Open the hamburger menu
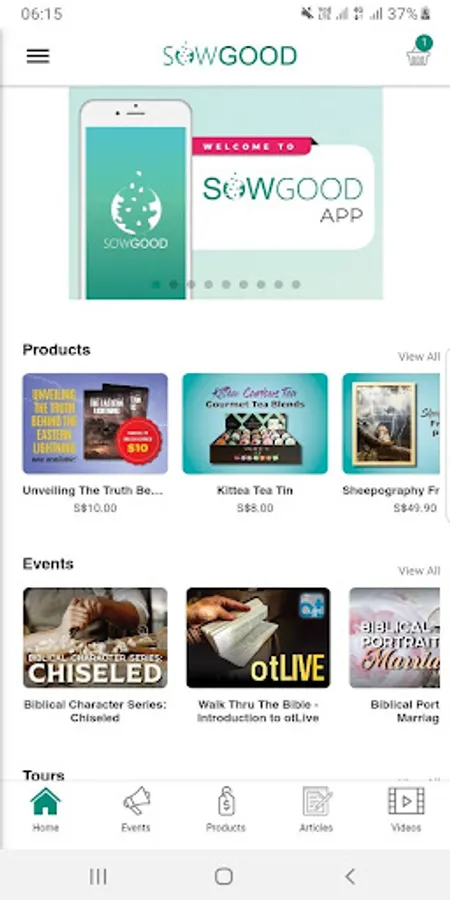 (x=38, y=56)
